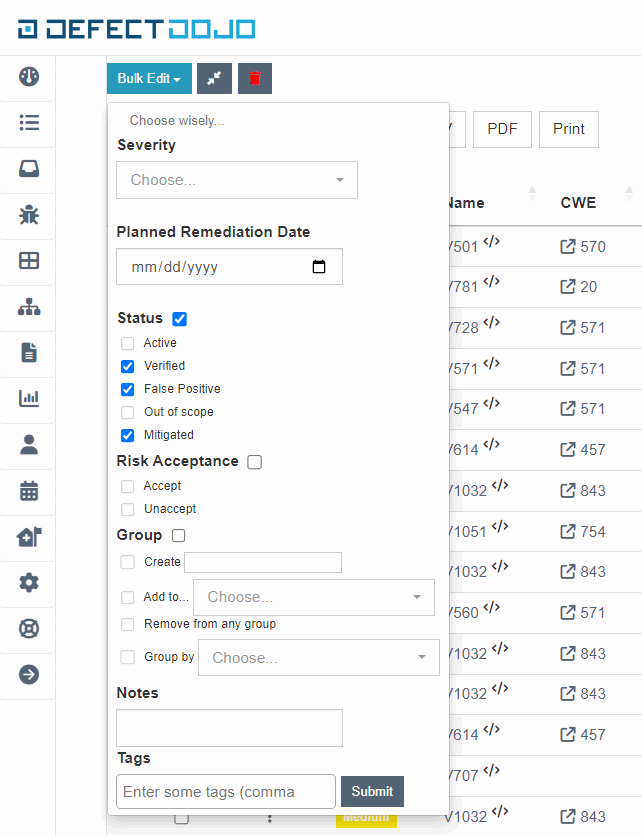Viewport: 642px width, 836px height.
Task: Click the yellow Medium severity badge
Action: coord(365,817)
